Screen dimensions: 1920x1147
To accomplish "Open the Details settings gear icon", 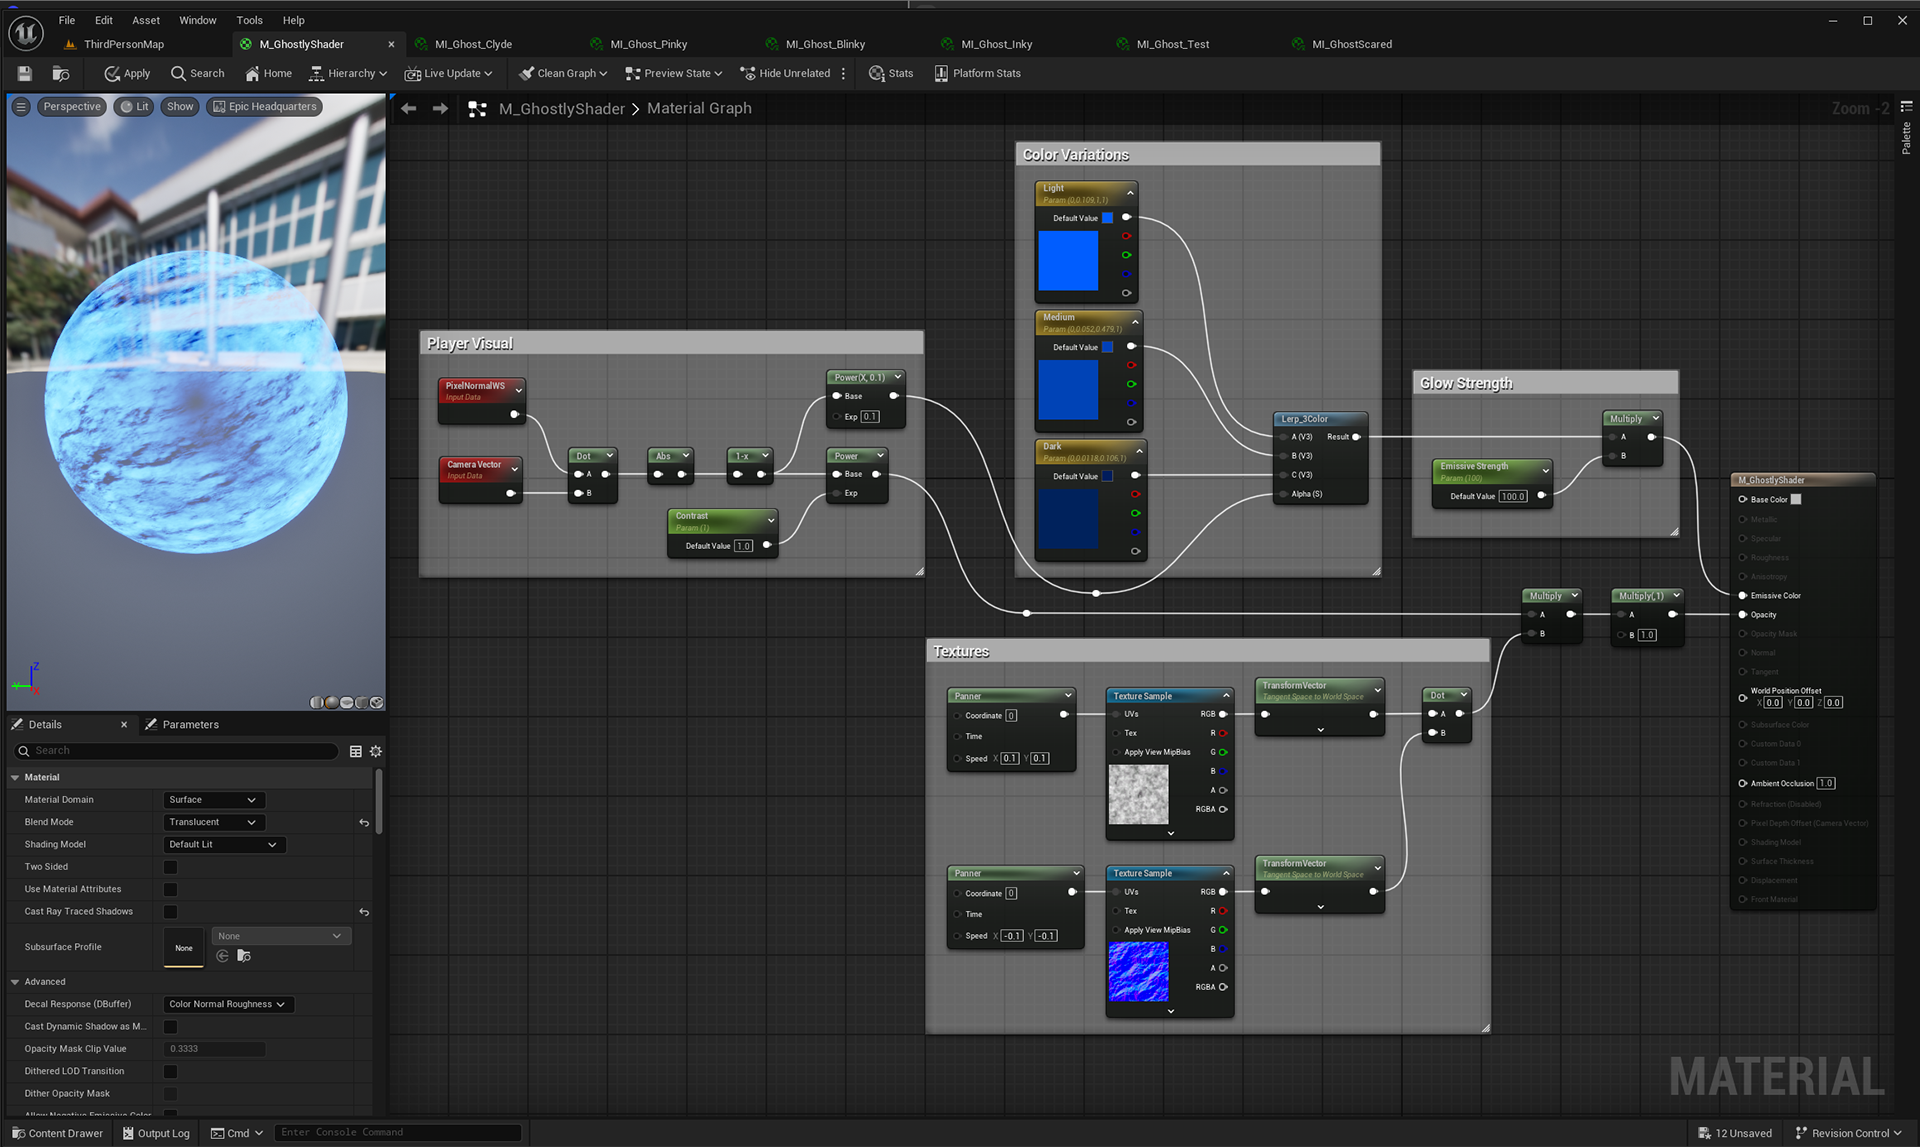I will [376, 751].
